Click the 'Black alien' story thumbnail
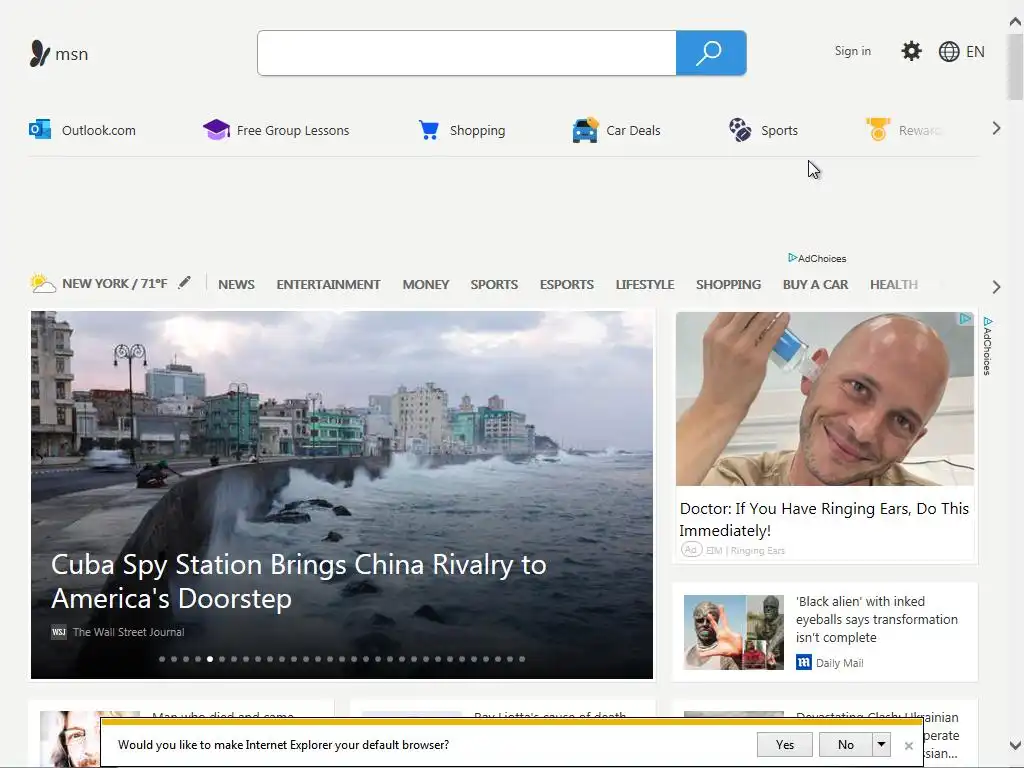 pos(733,632)
